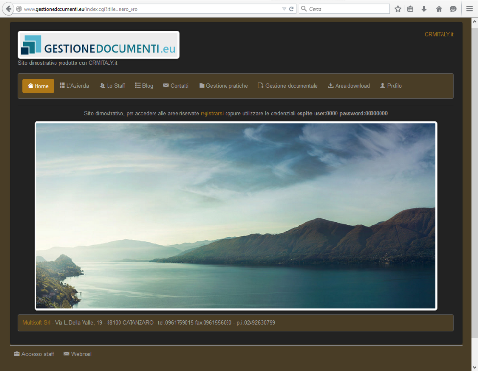The image size is (478, 371).
Task: Open the Area download menu item
Action: click(x=349, y=86)
